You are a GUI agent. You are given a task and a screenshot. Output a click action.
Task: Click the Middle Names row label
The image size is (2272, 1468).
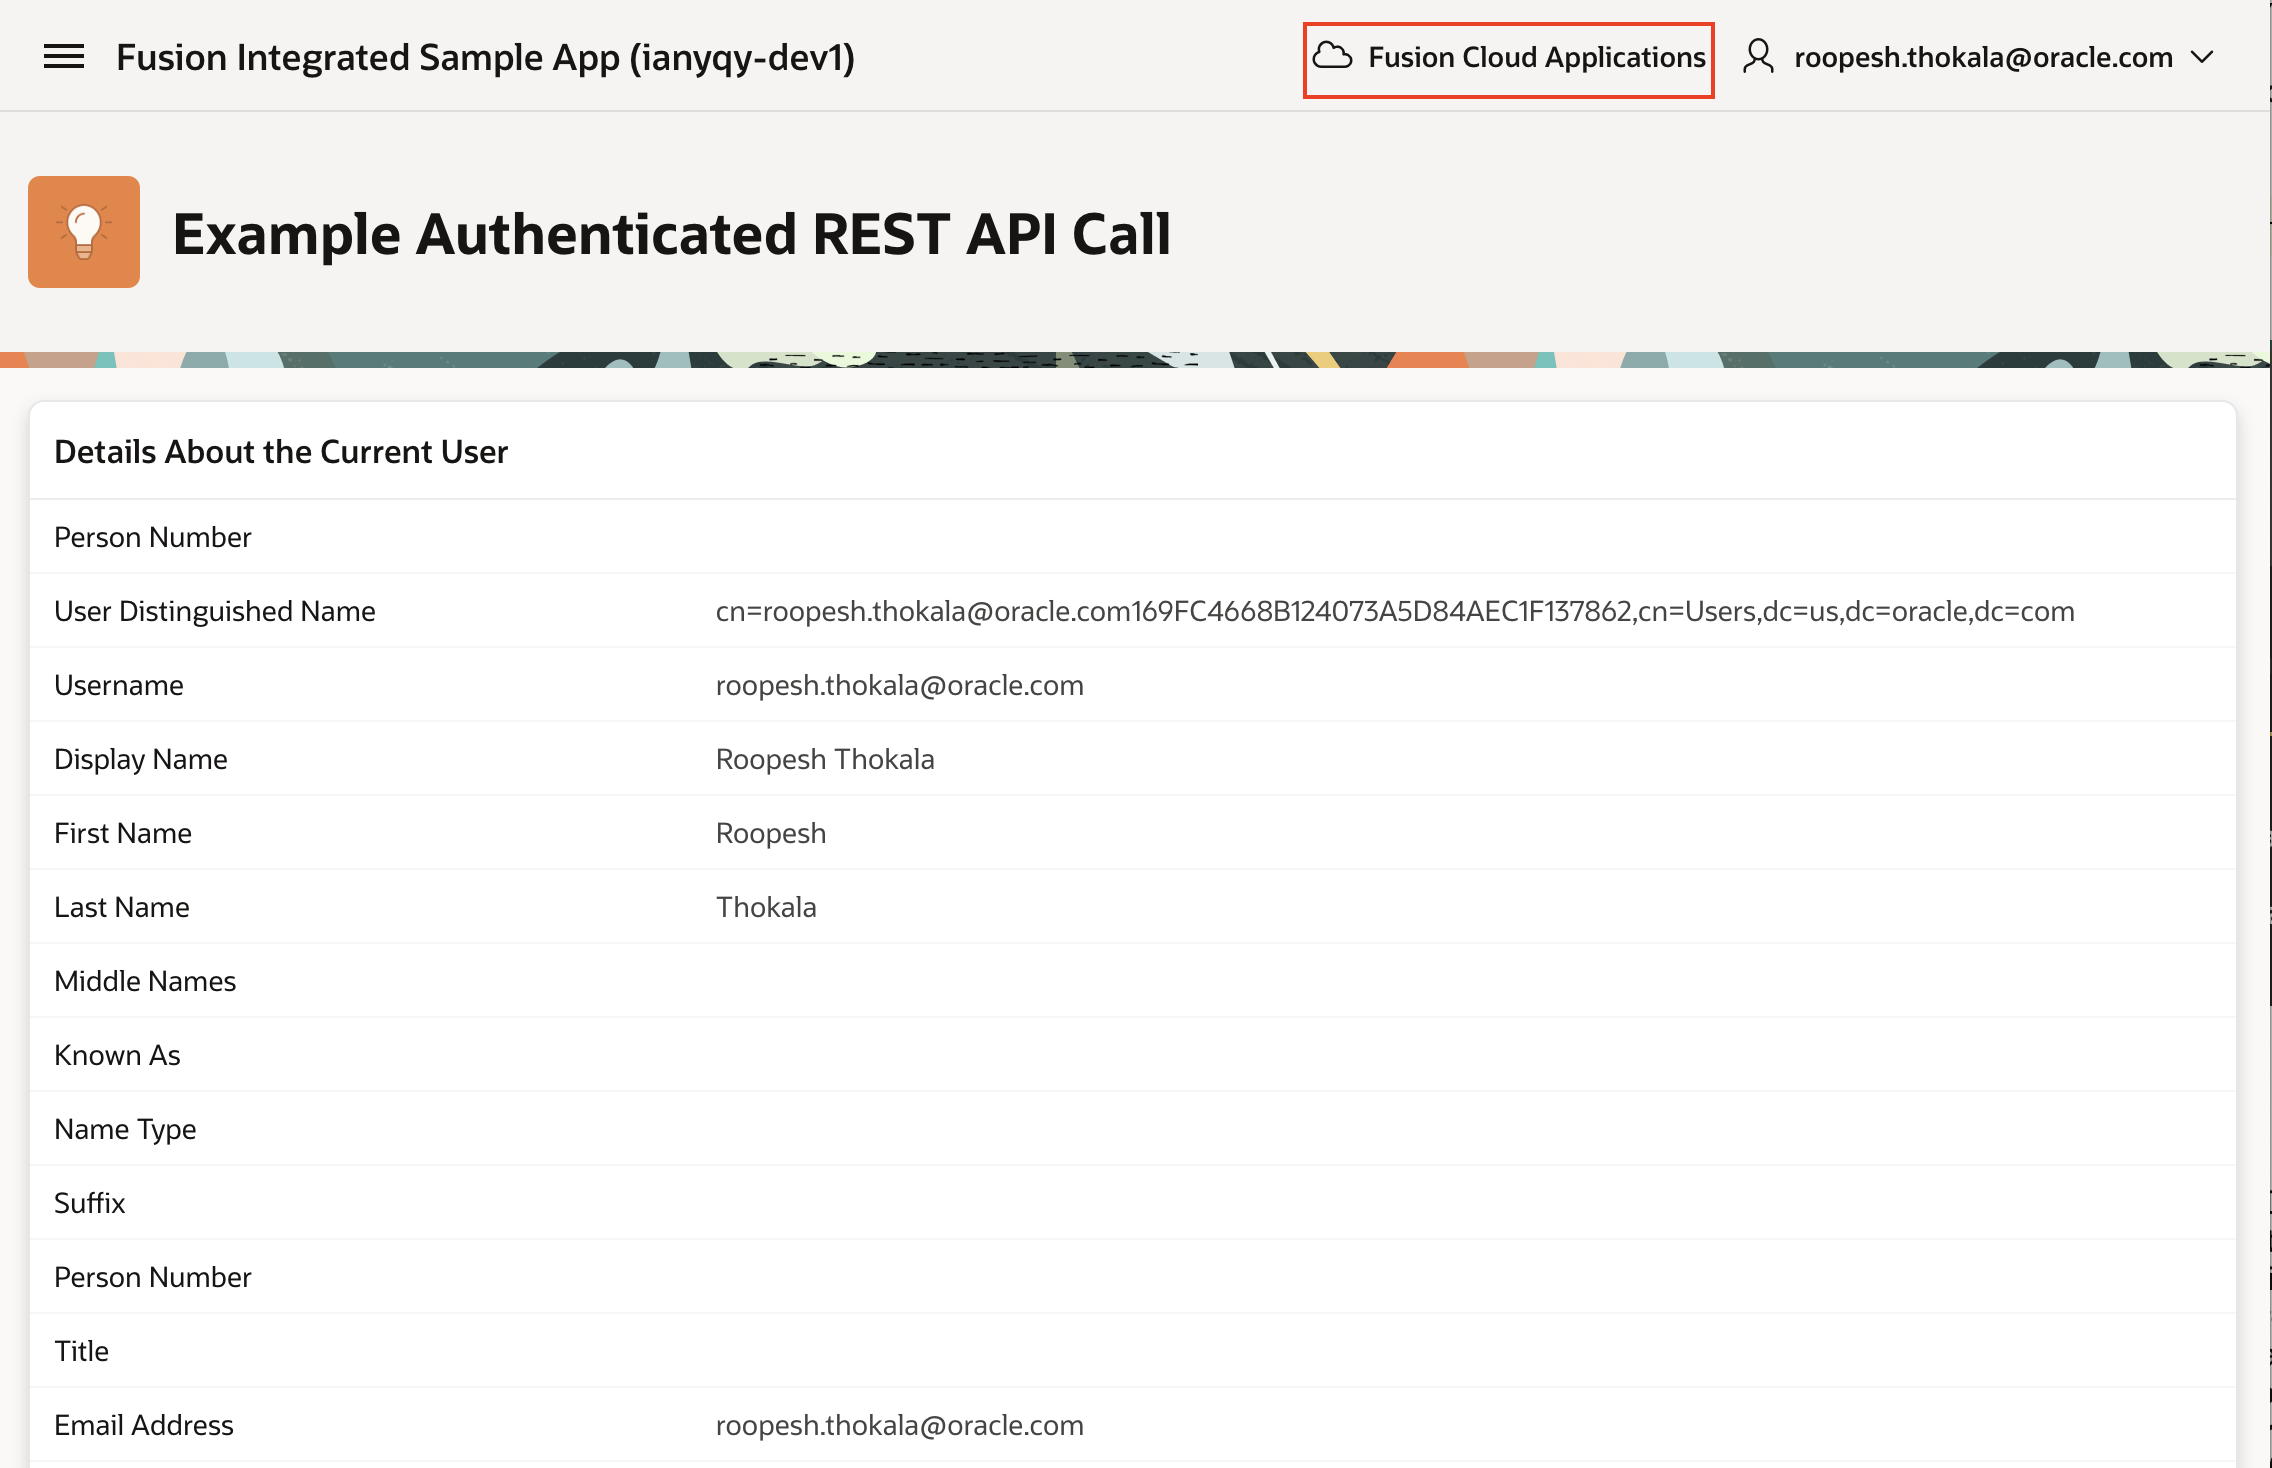pos(145,981)
